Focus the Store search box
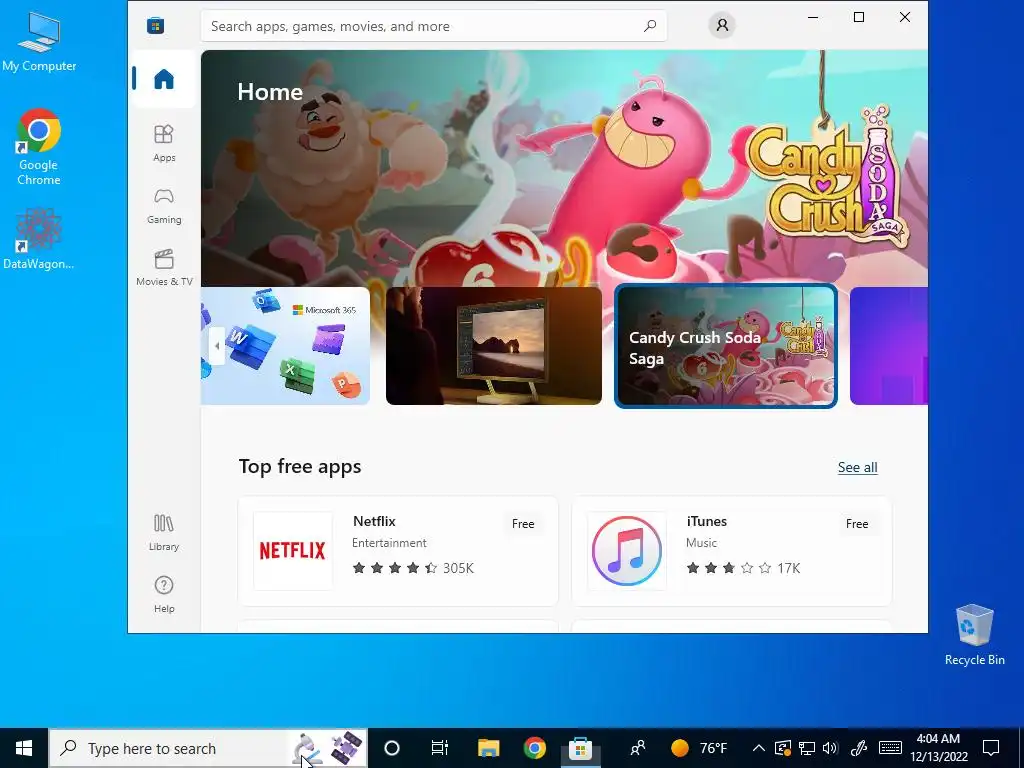The height and width of the screenshot is (768, 1024). coord(434,26)
